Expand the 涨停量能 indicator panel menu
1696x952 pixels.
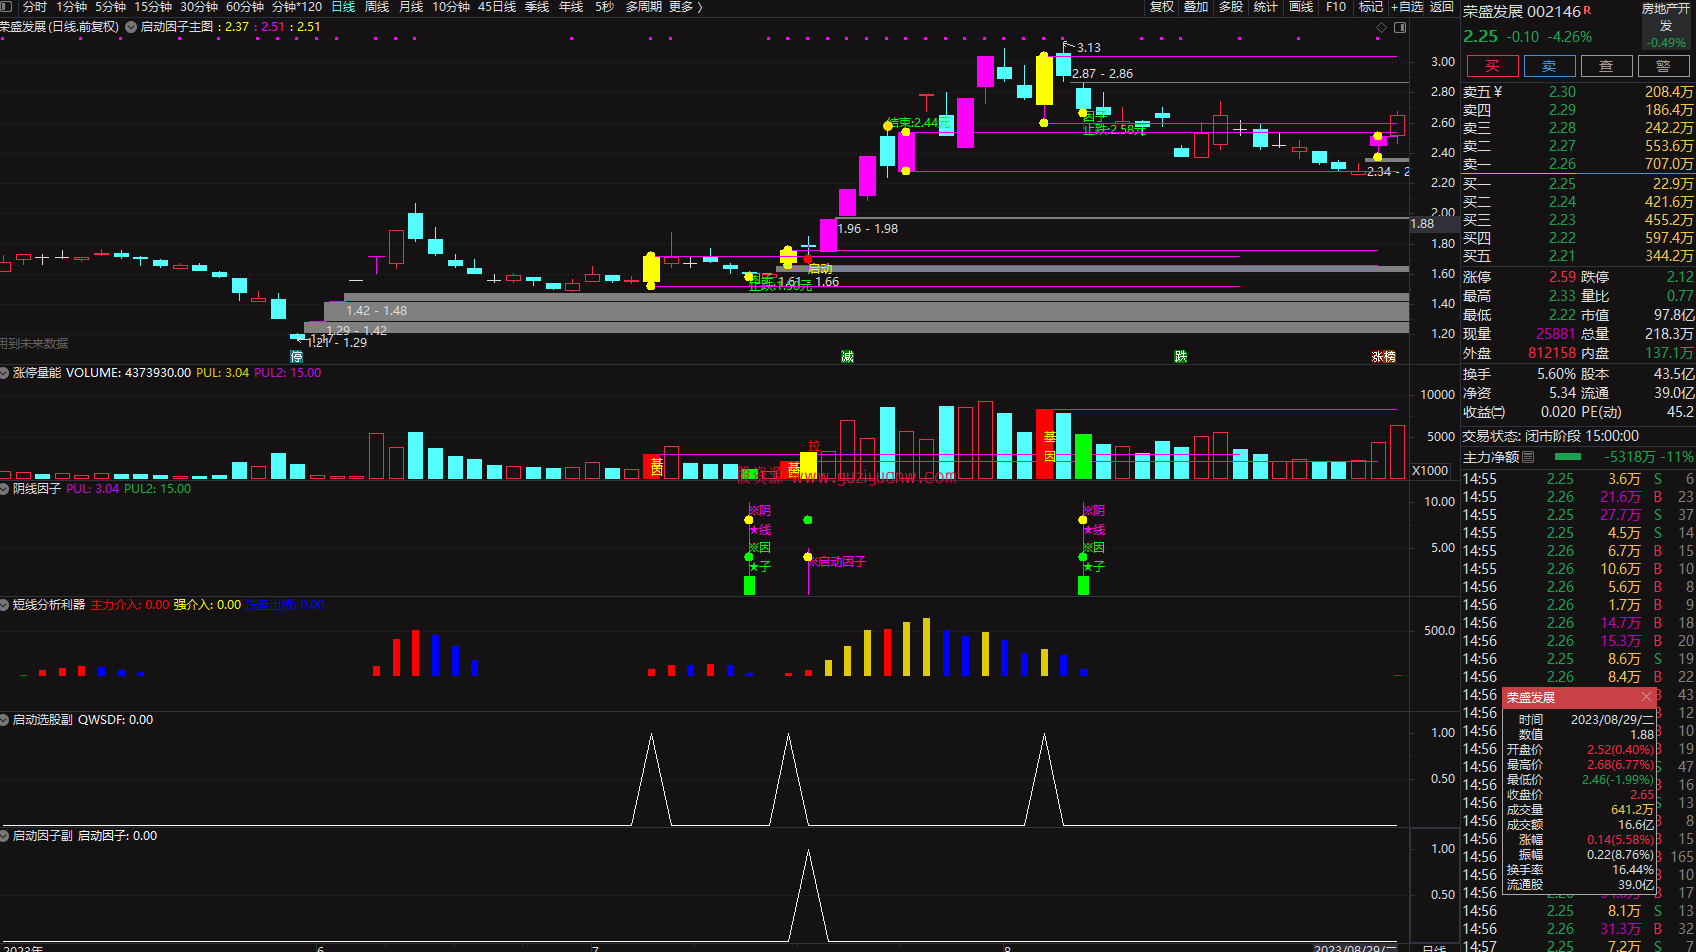(5, 373)
